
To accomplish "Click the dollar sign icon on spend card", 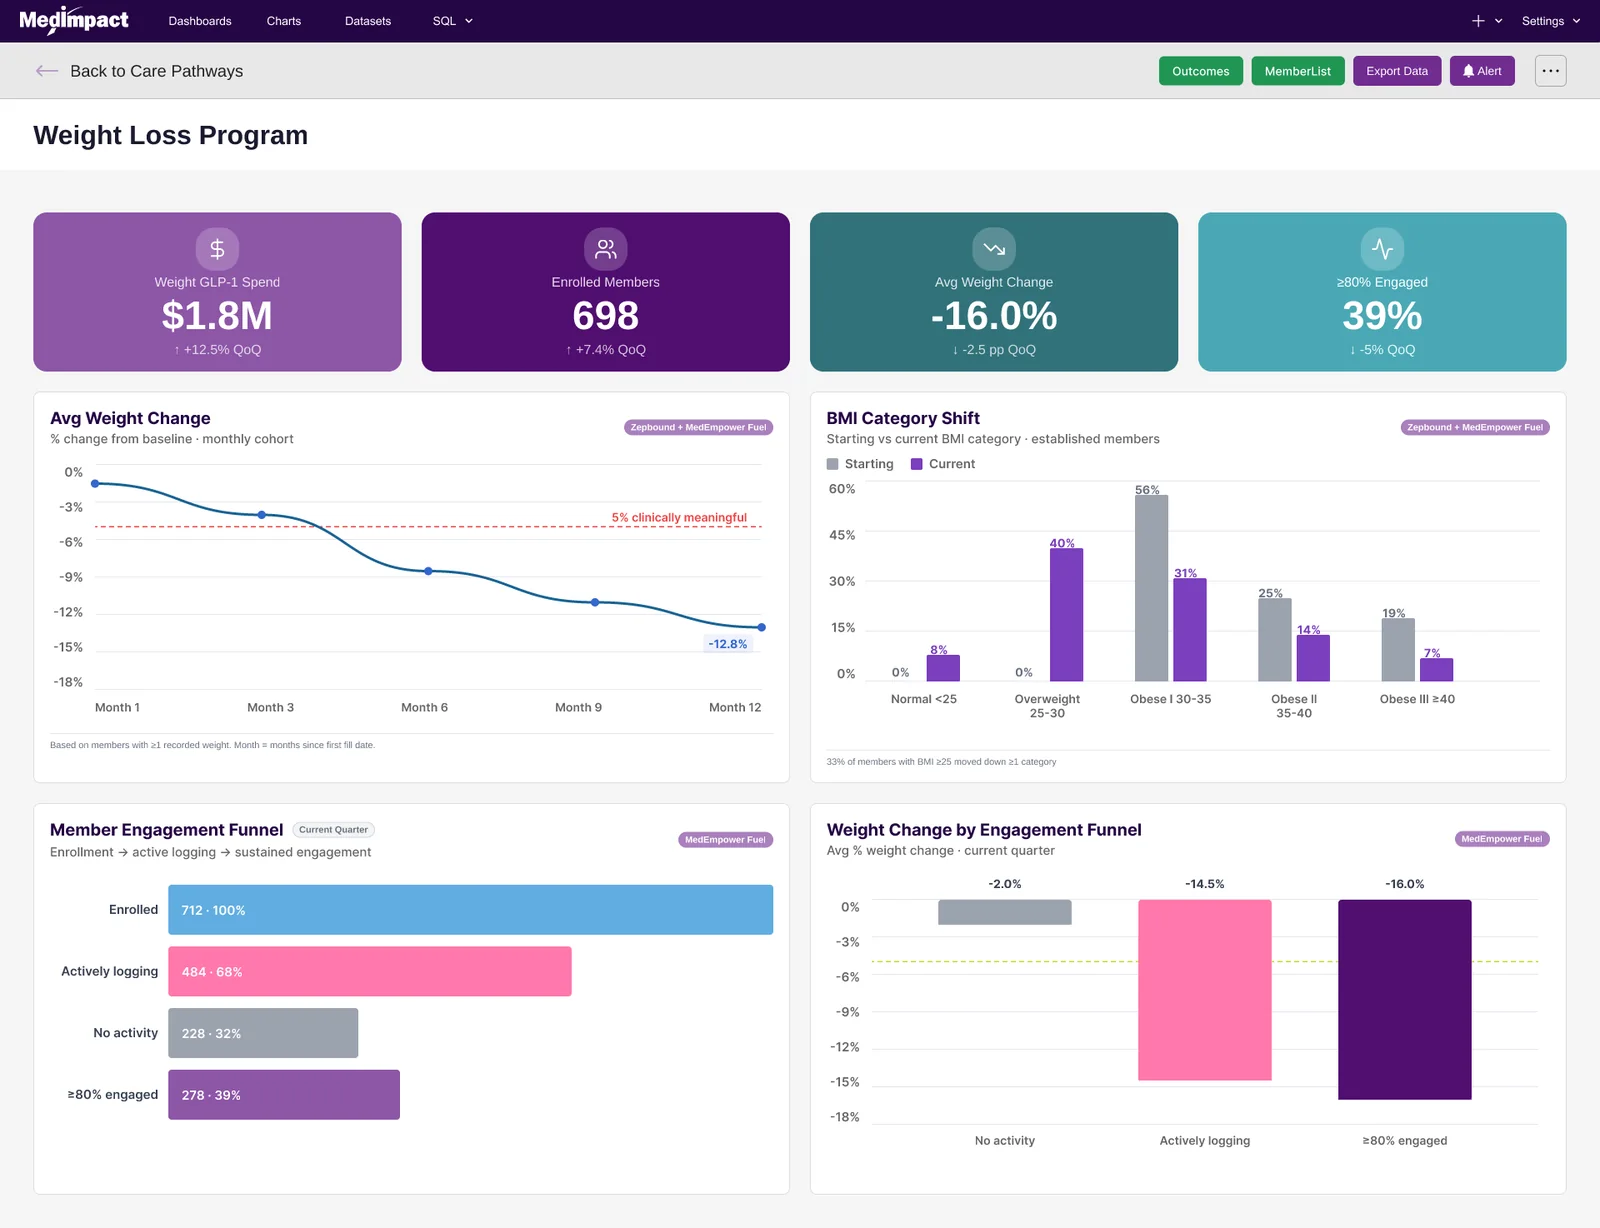I will pyautogui.click(x=217, y=249).
